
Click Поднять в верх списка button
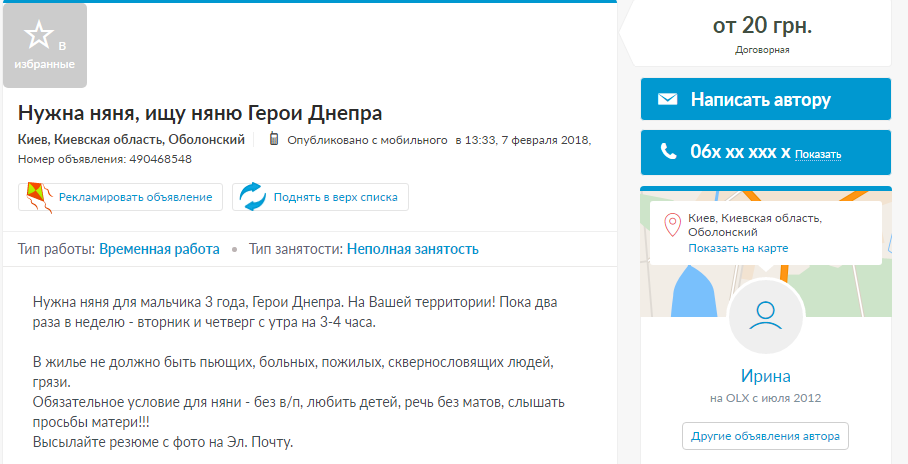[320, 197]
